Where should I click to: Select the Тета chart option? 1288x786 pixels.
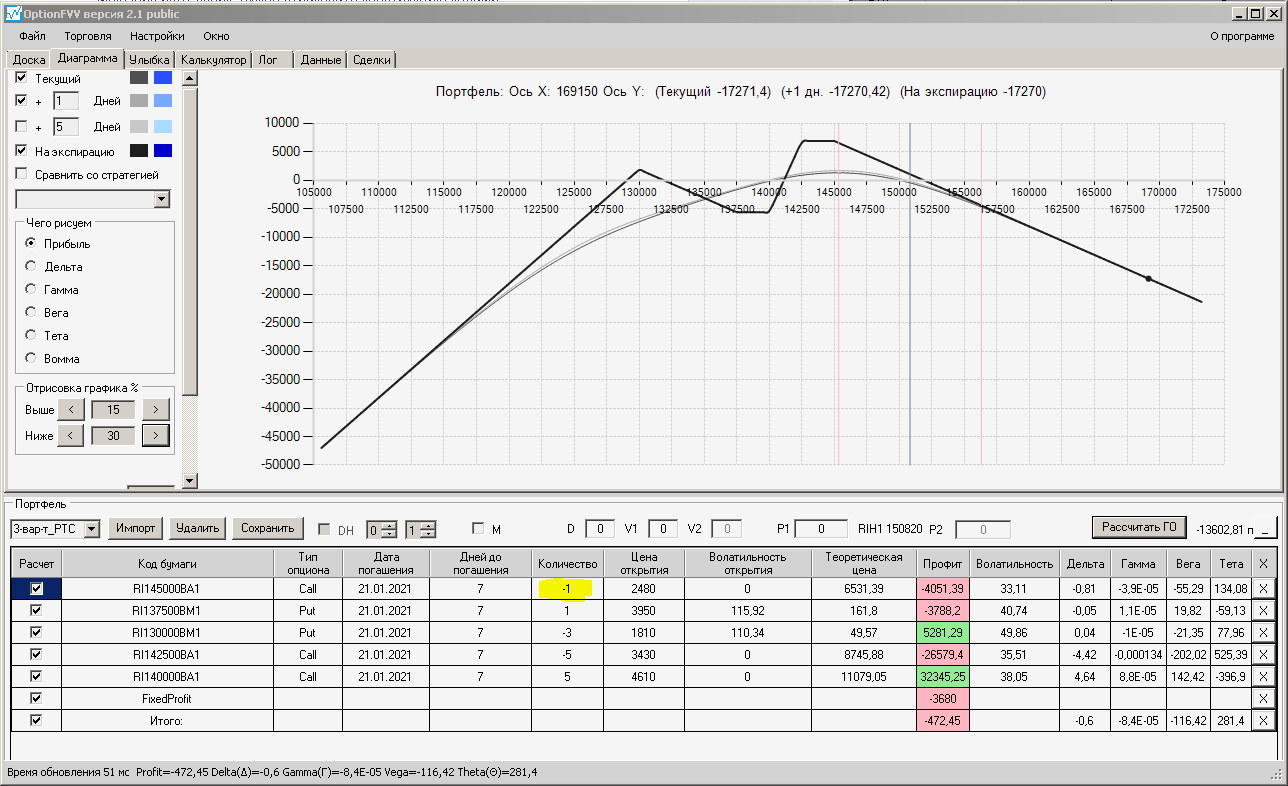31,336
